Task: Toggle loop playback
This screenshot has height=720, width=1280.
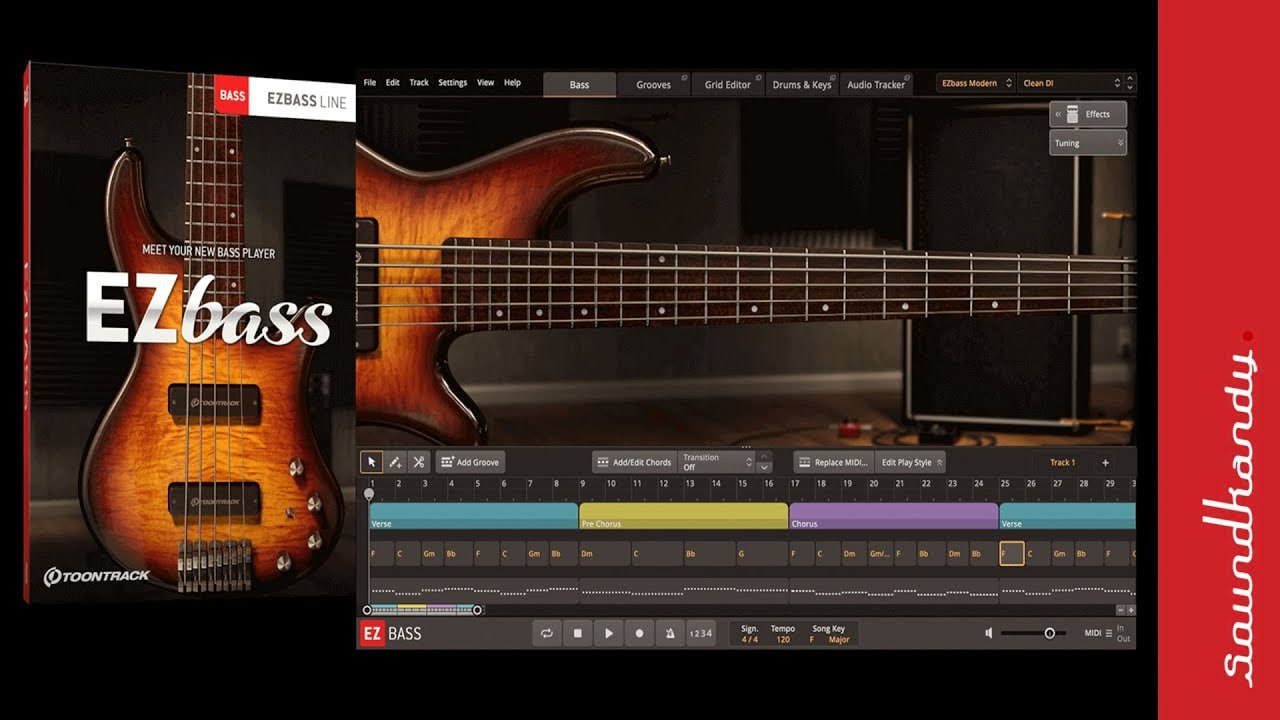Action: click(547, 633)
